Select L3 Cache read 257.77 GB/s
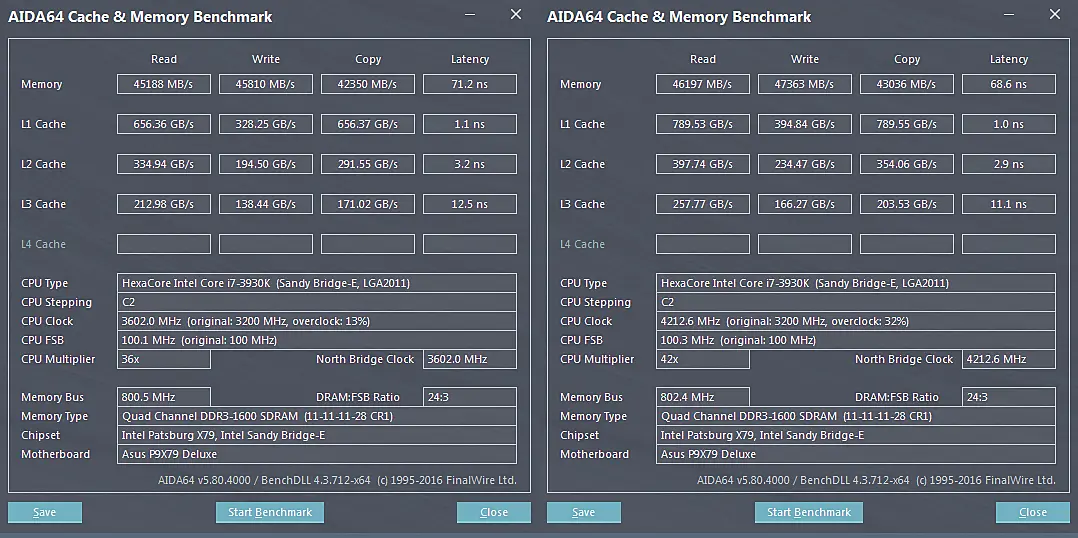This screenshot has height=538, width=1078. pos(703,204)
